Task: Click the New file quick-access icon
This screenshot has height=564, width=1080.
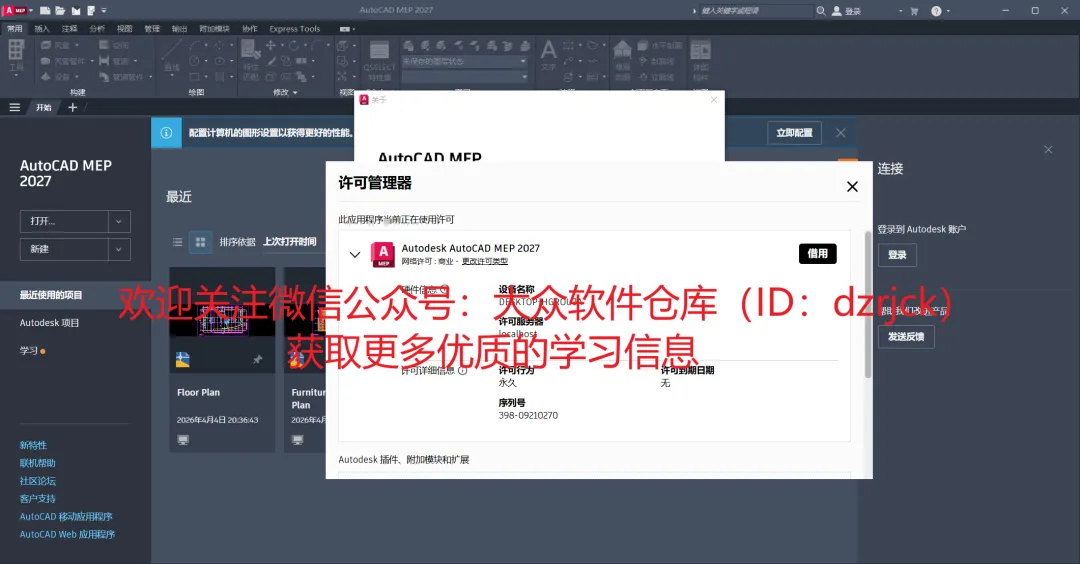Action: (x=45, y=10)
